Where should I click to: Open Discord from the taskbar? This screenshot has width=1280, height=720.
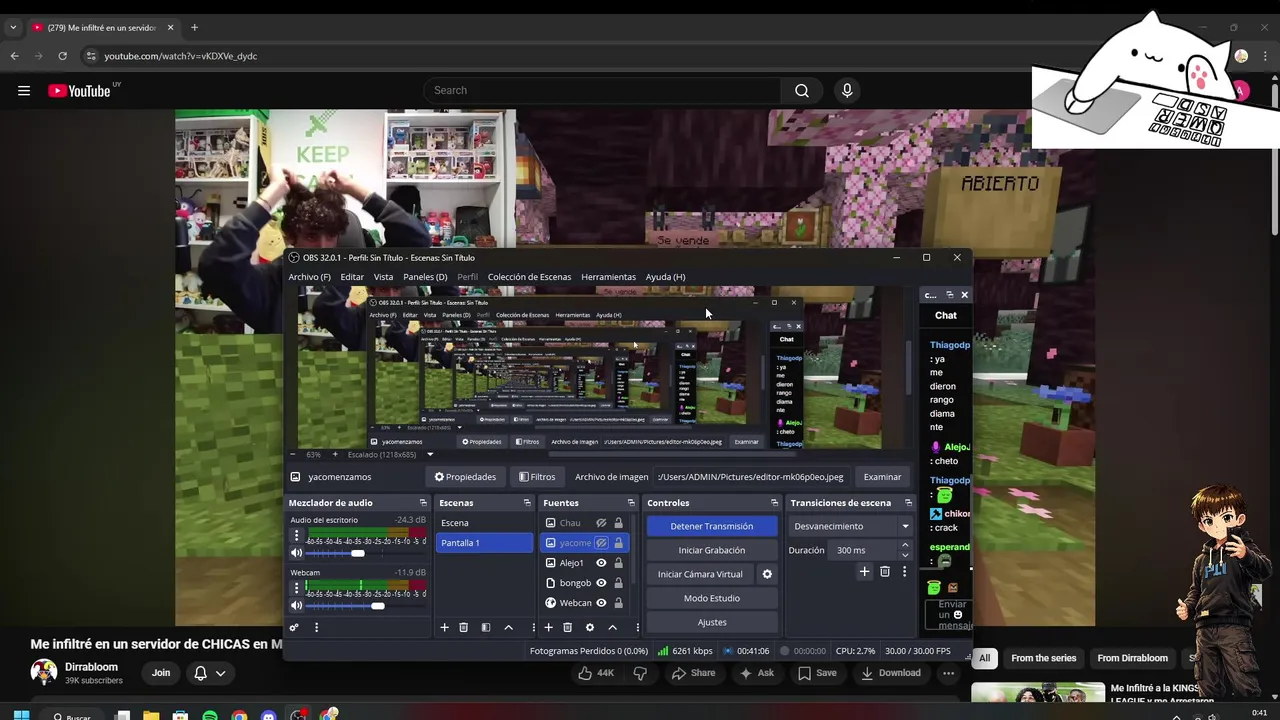click(268, 716)
